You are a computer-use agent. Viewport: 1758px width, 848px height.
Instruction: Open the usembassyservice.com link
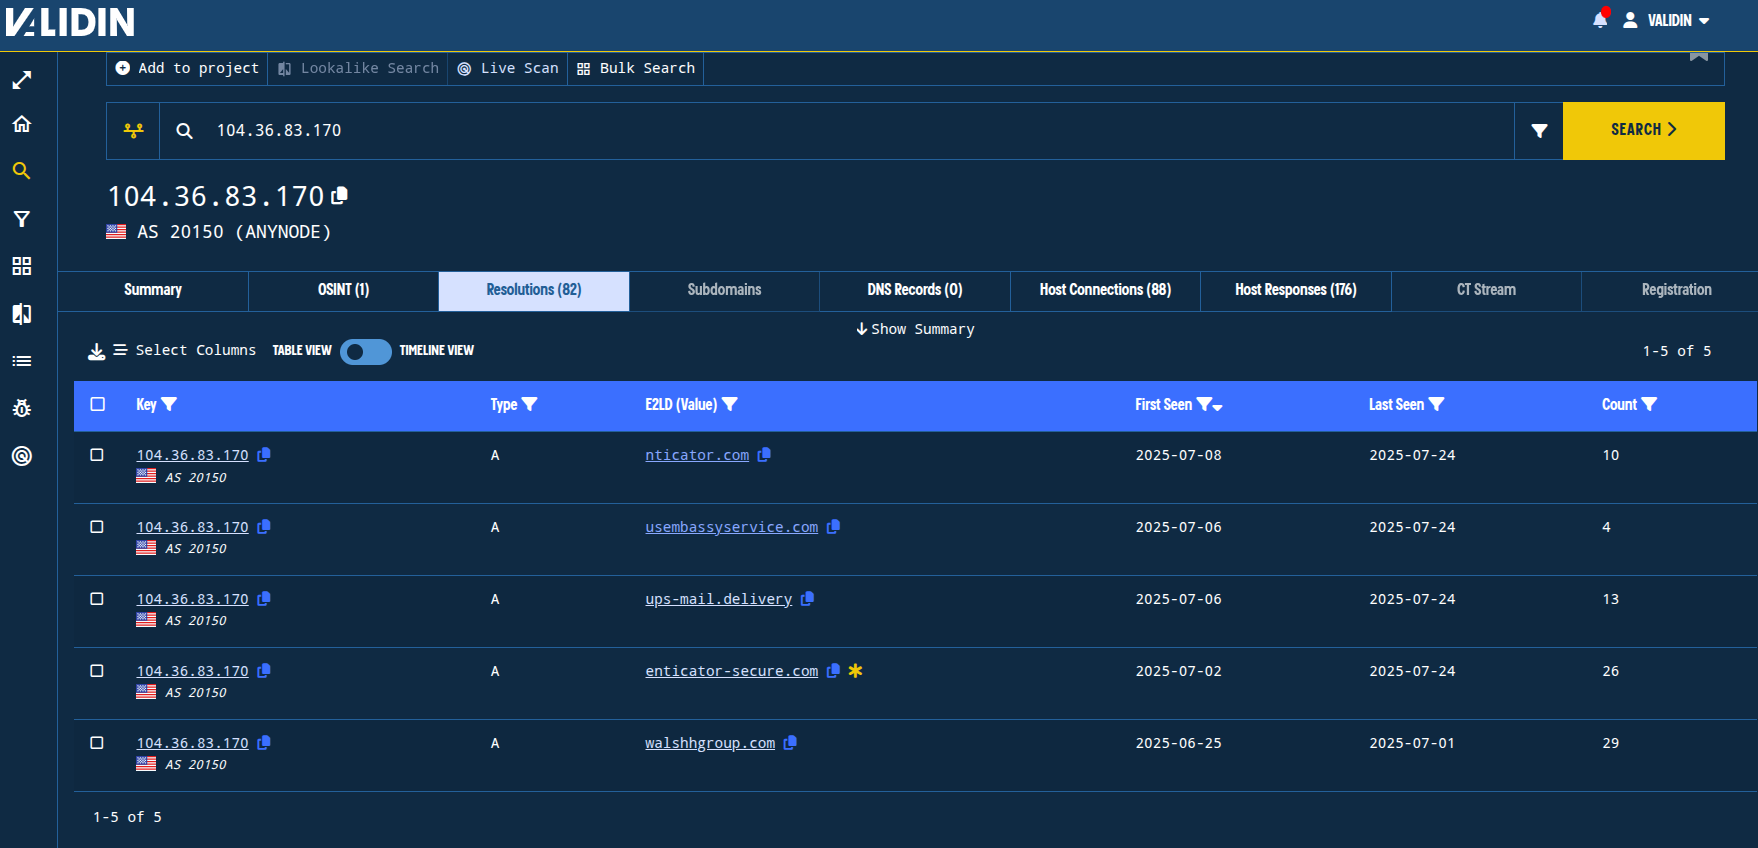click(x=732, y=527)
